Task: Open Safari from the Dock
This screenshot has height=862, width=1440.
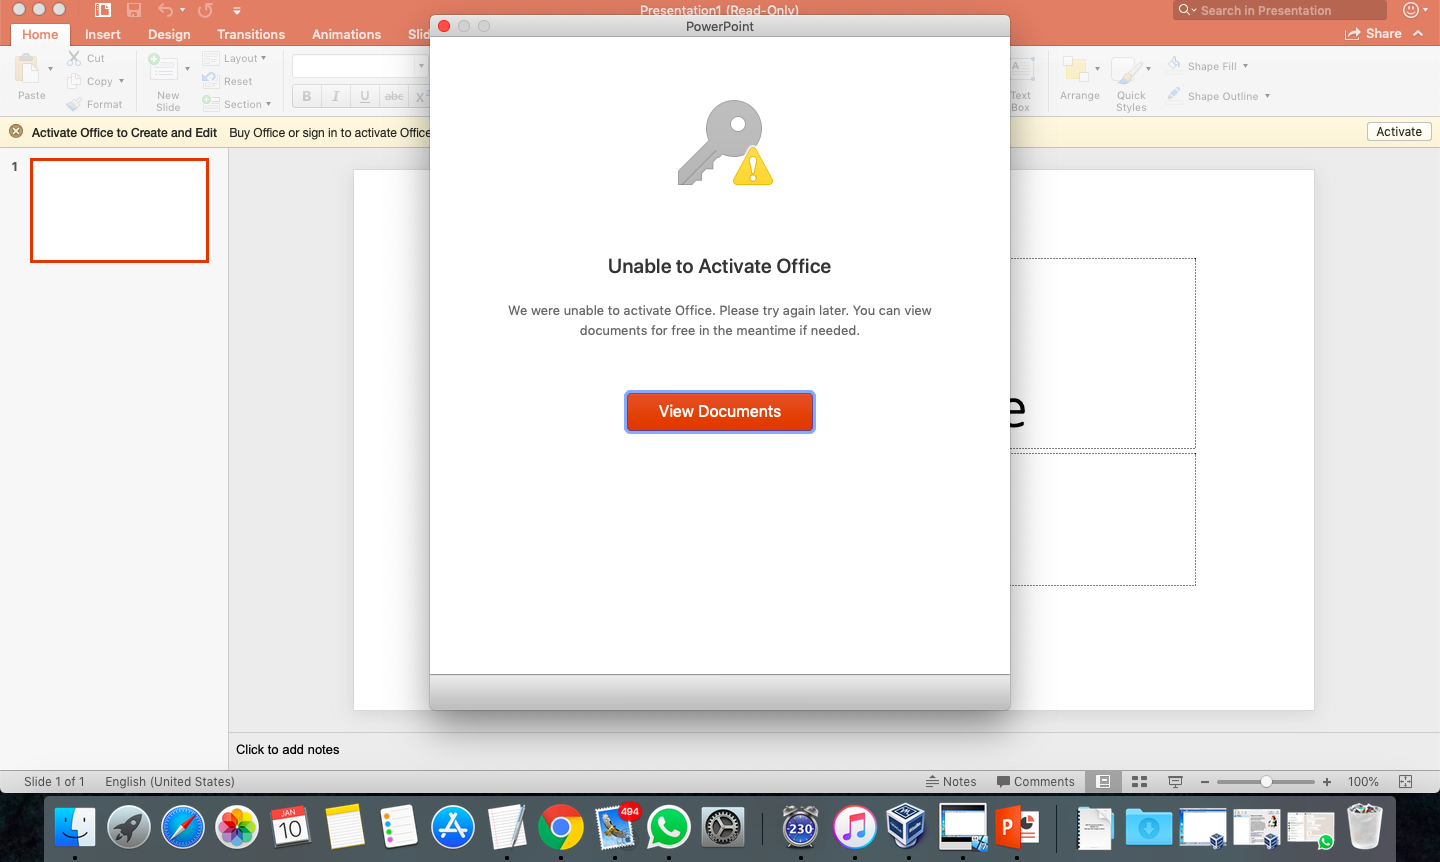Action: click(183, 828)
